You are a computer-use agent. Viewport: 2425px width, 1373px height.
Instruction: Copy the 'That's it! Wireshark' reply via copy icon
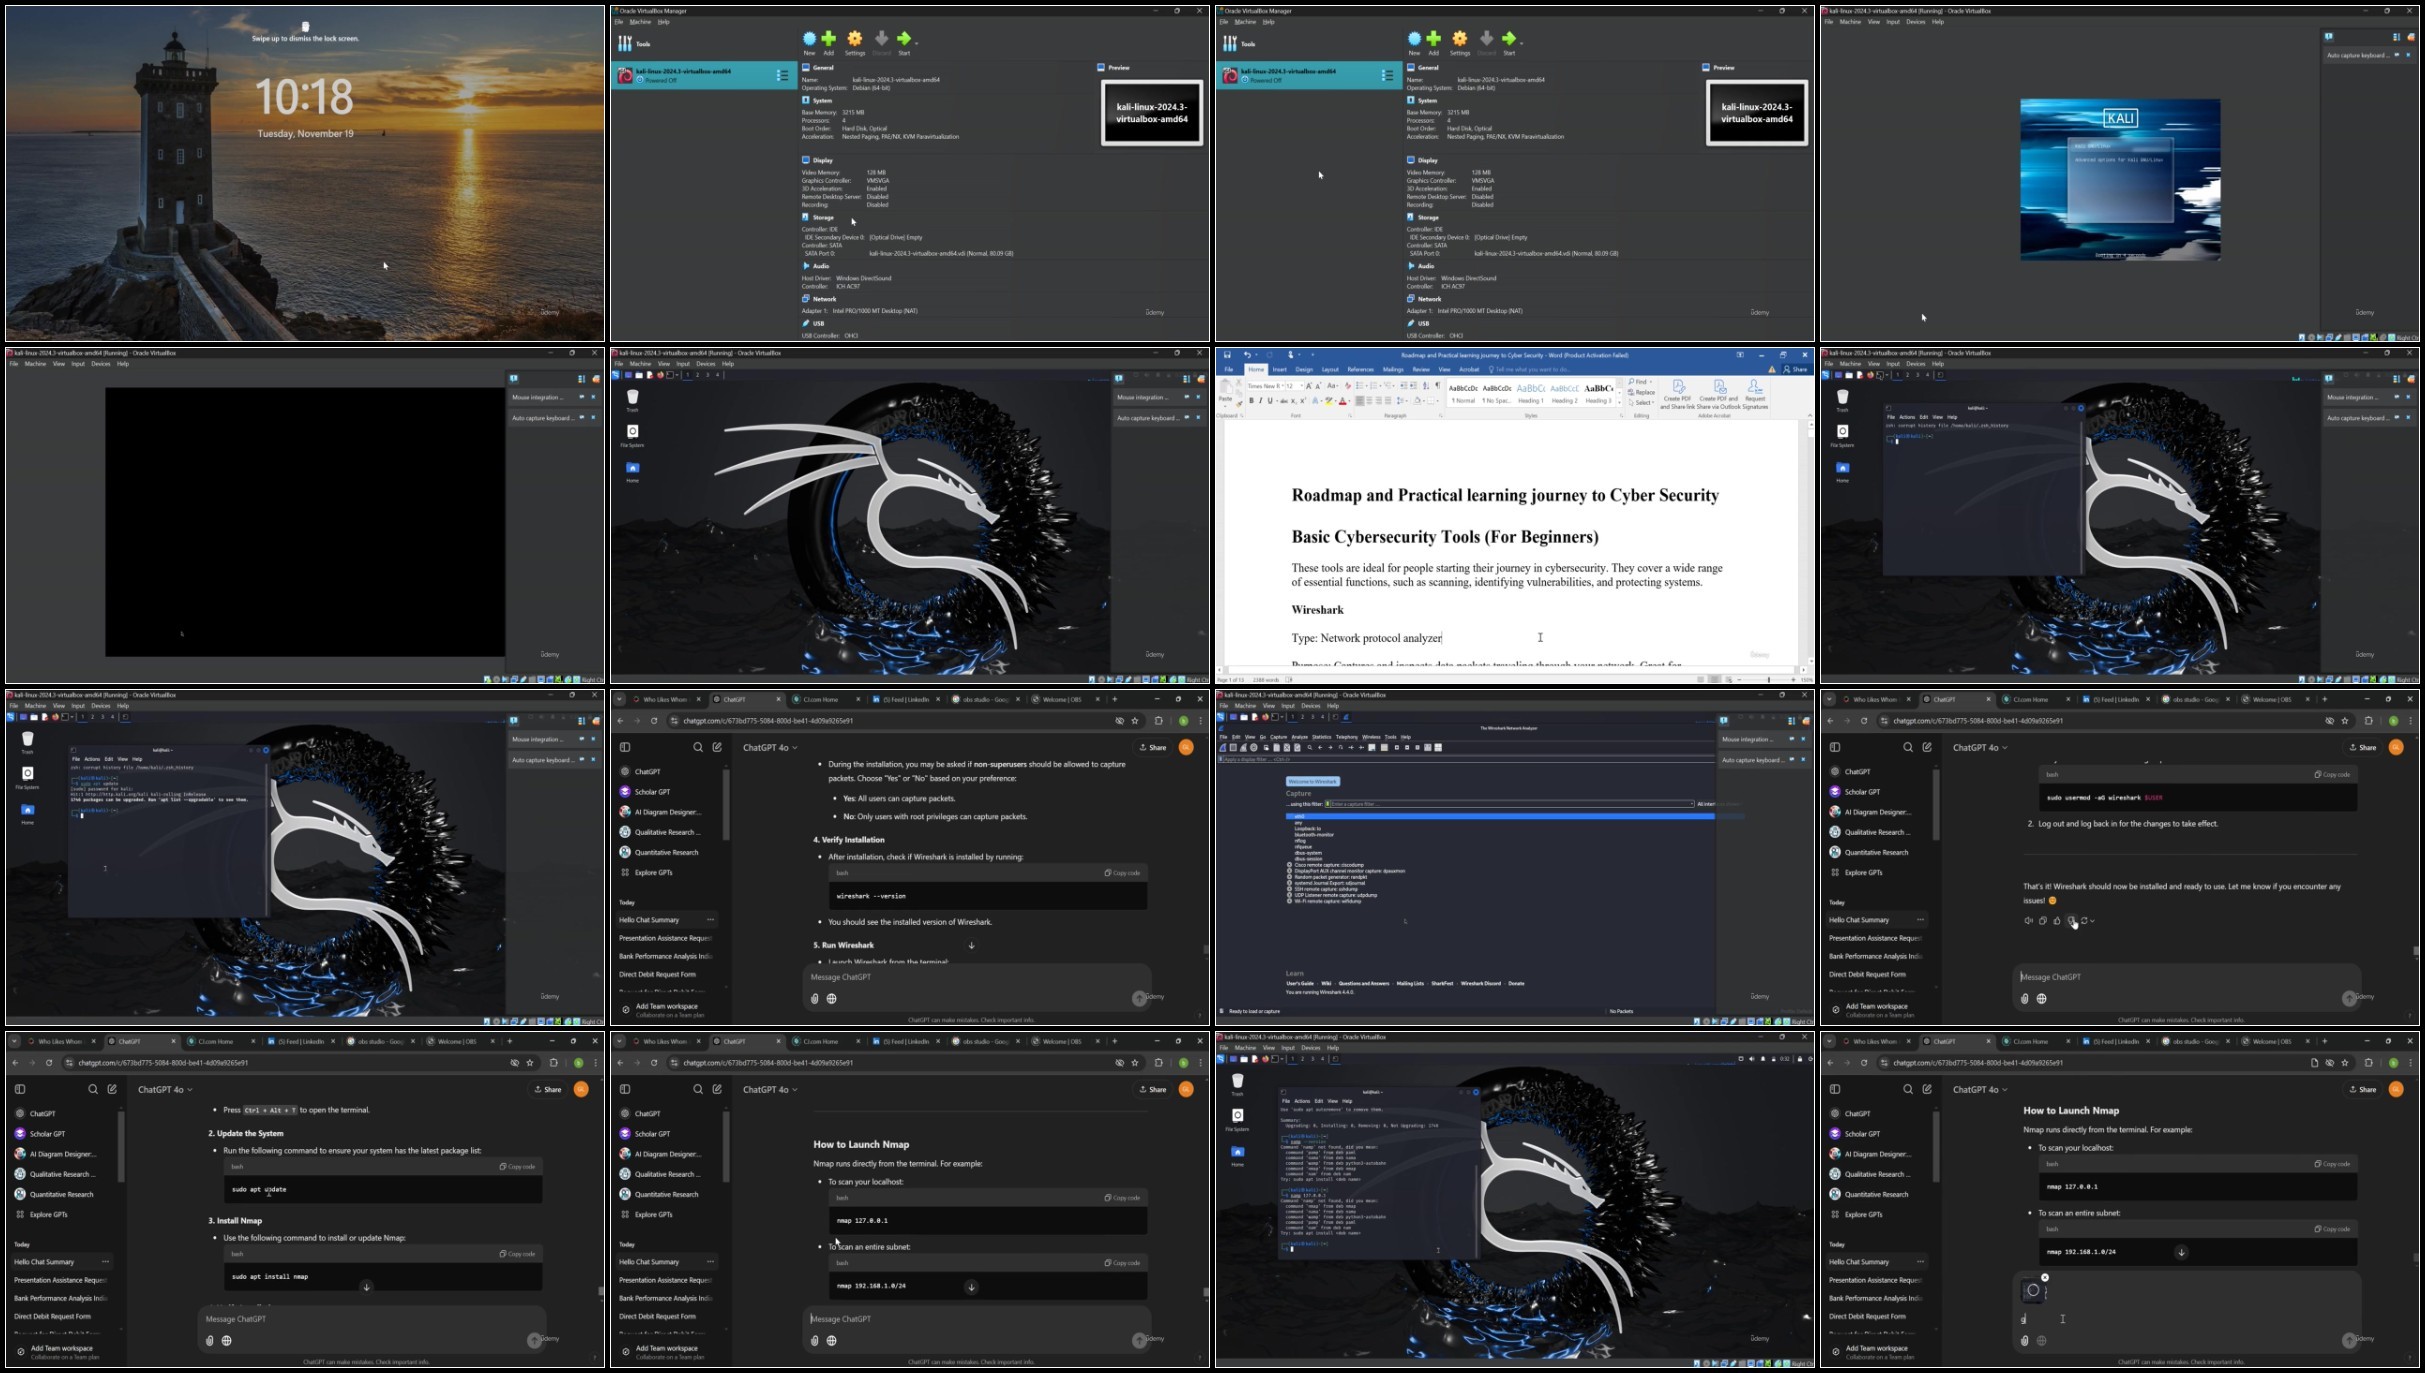[x=2043, y=921]
